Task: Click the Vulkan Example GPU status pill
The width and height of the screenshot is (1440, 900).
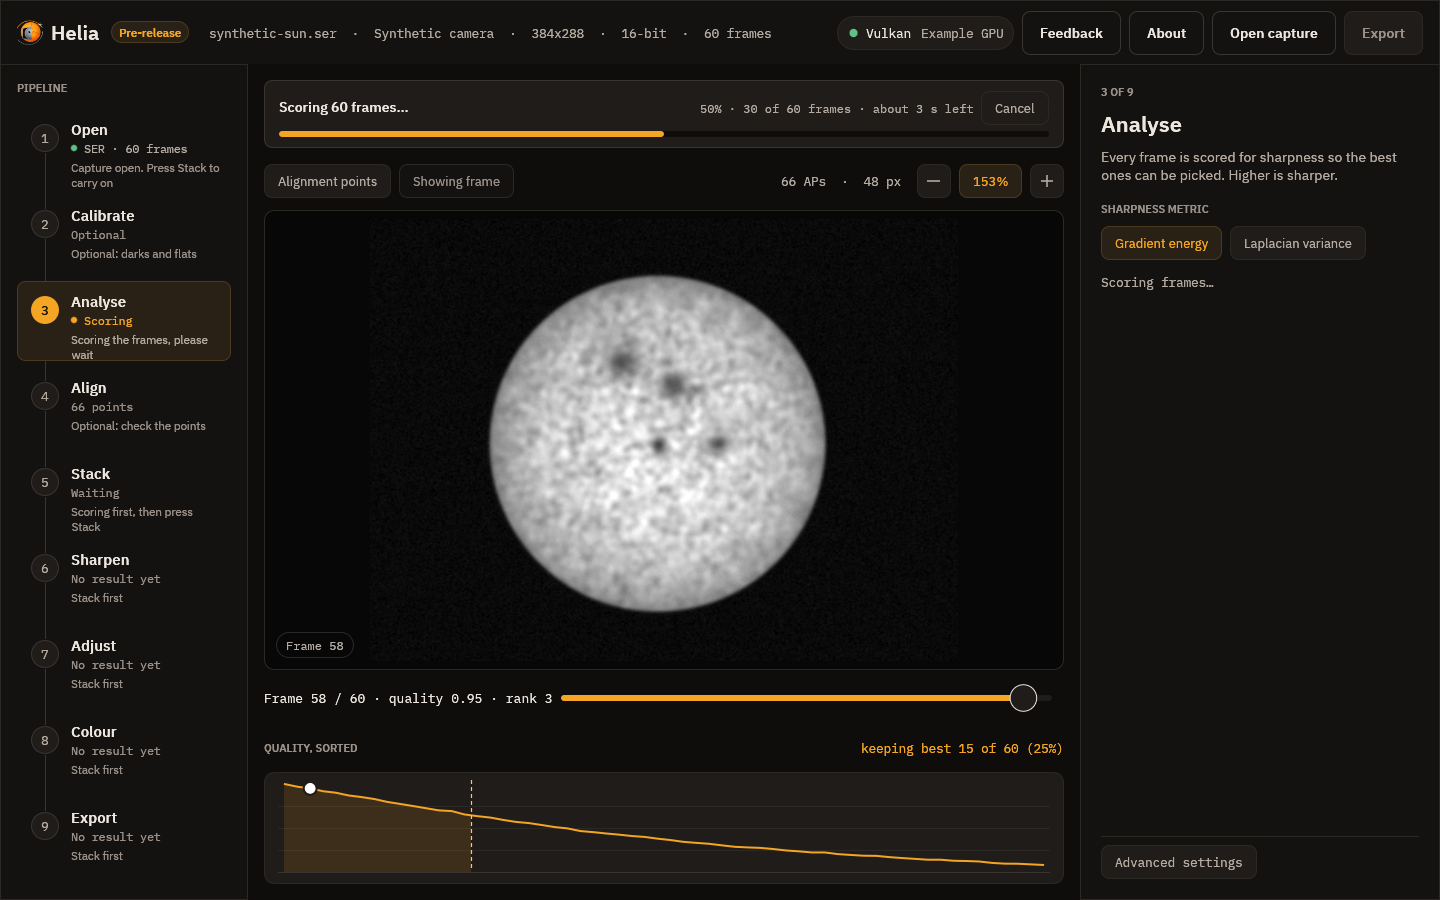Action: (926, 33)
